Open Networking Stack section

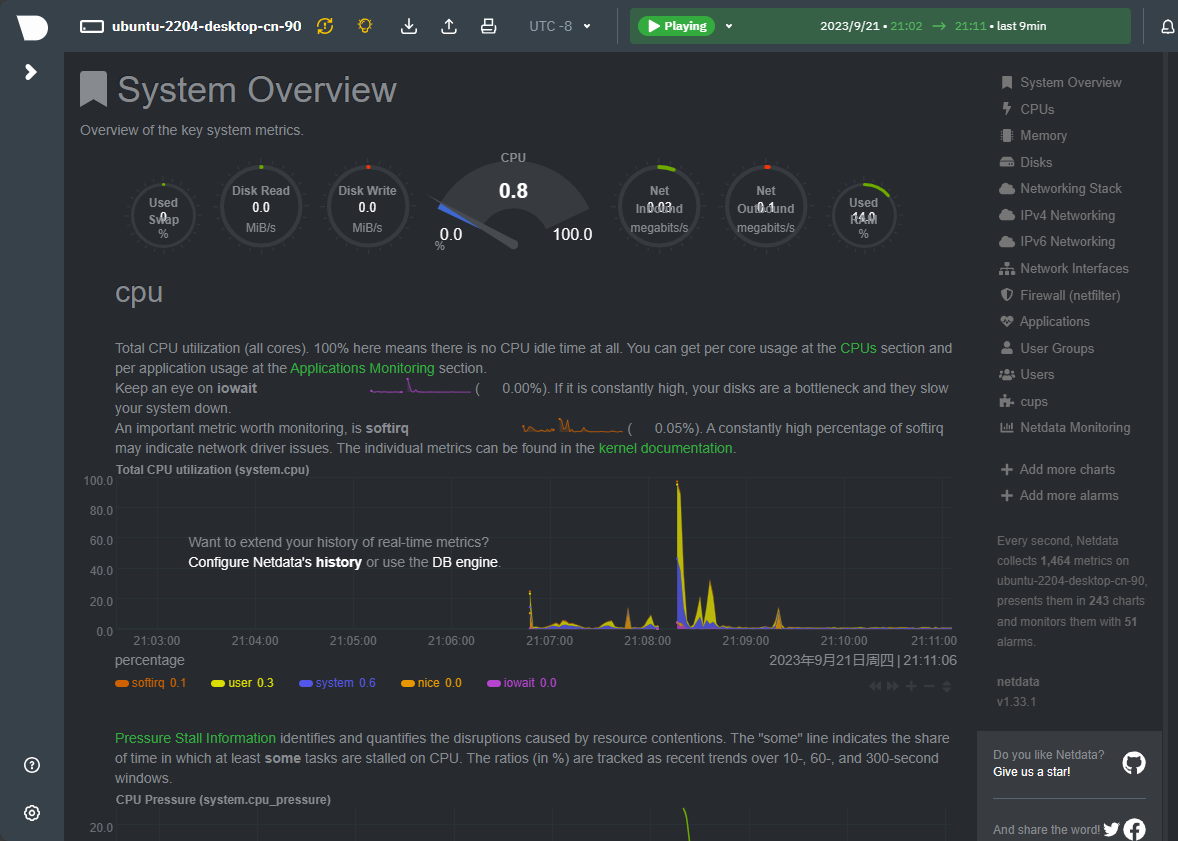tap(1061, 189)
